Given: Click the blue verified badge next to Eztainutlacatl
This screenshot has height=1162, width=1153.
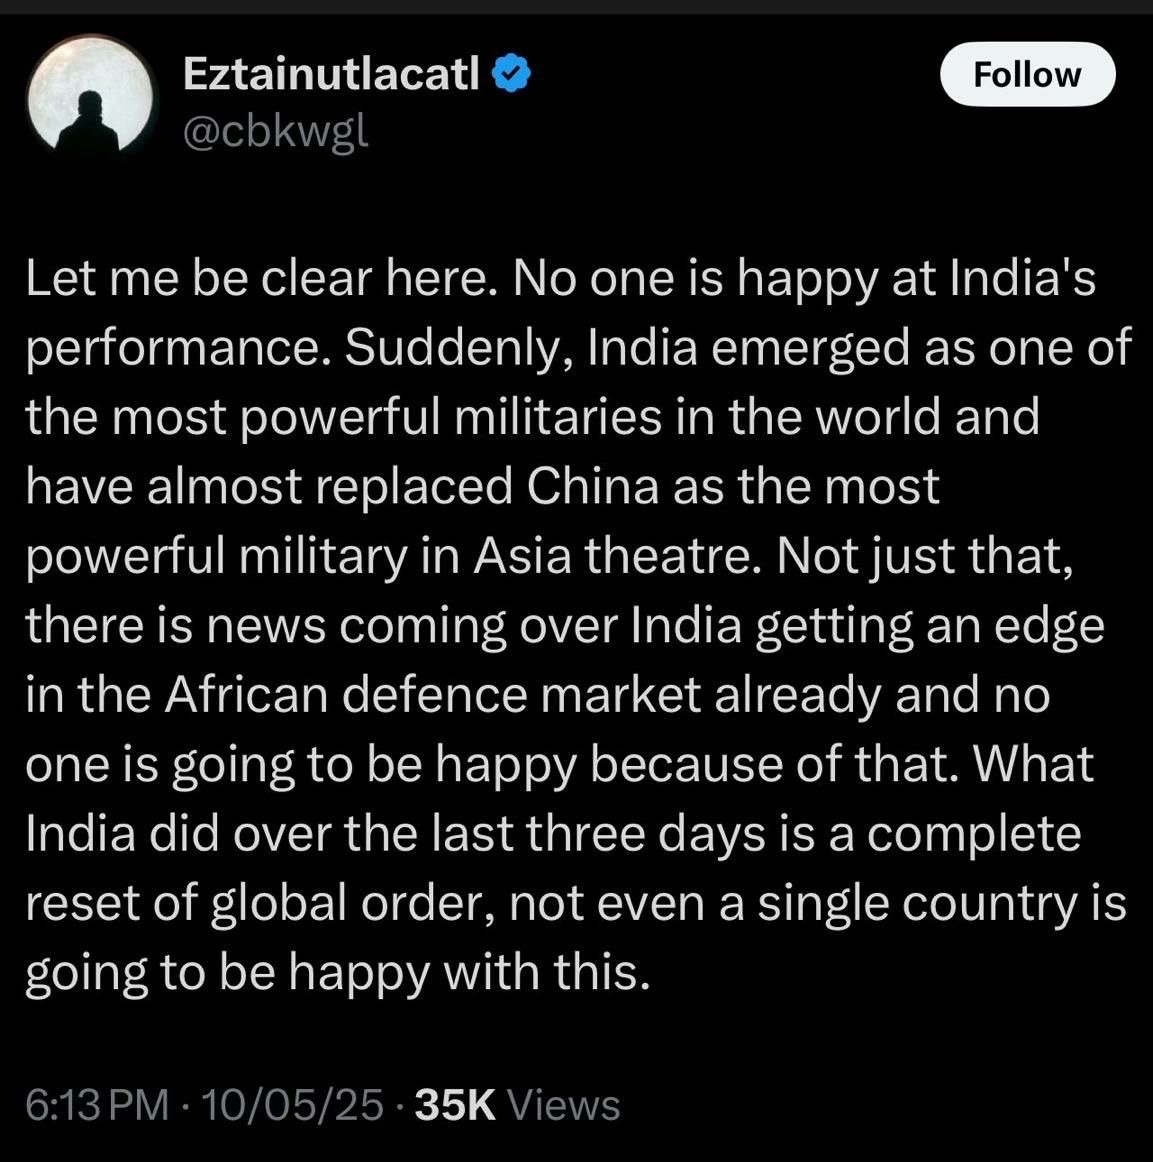Looking at the screenshot, I should pos(511,74).
